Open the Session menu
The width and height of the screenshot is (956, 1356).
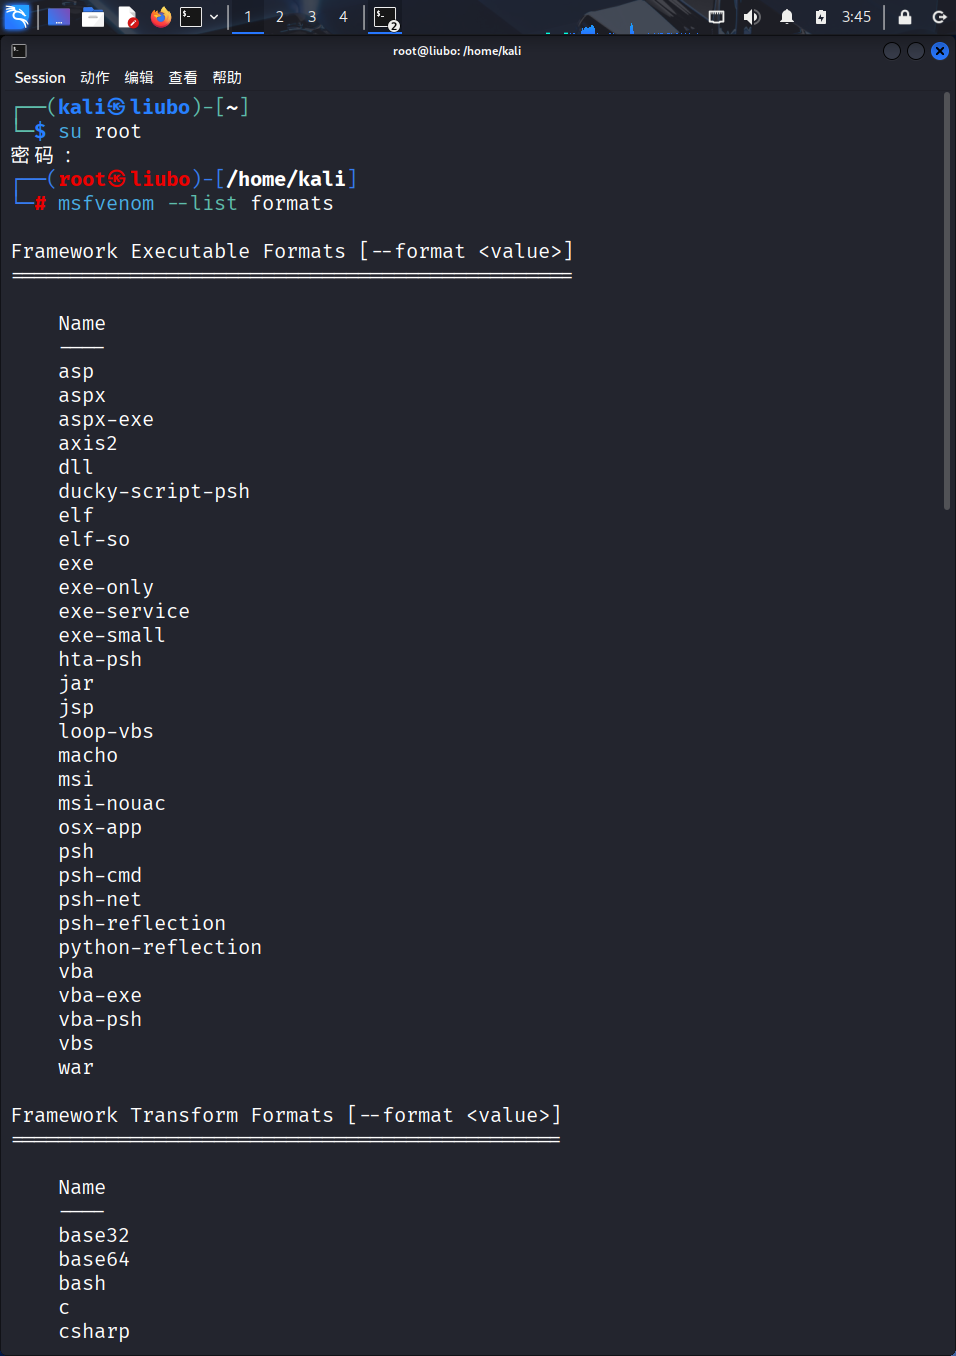pyautogui.click(x=40, y=78)
